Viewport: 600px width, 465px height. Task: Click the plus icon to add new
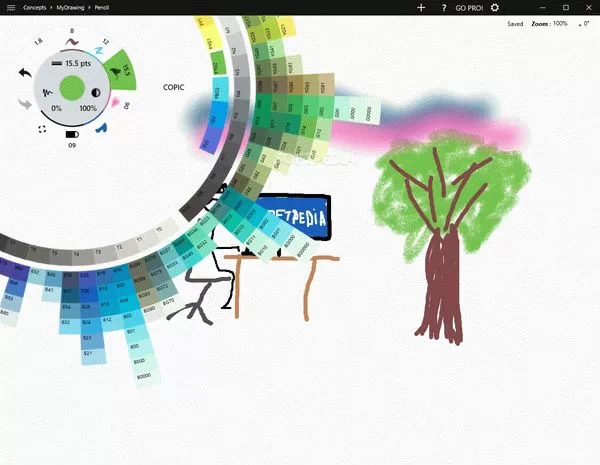[x=421, y=8]
